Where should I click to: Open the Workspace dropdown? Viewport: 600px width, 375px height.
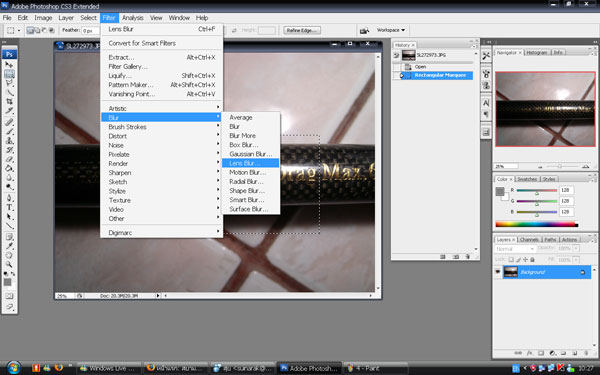pos(391,30)
